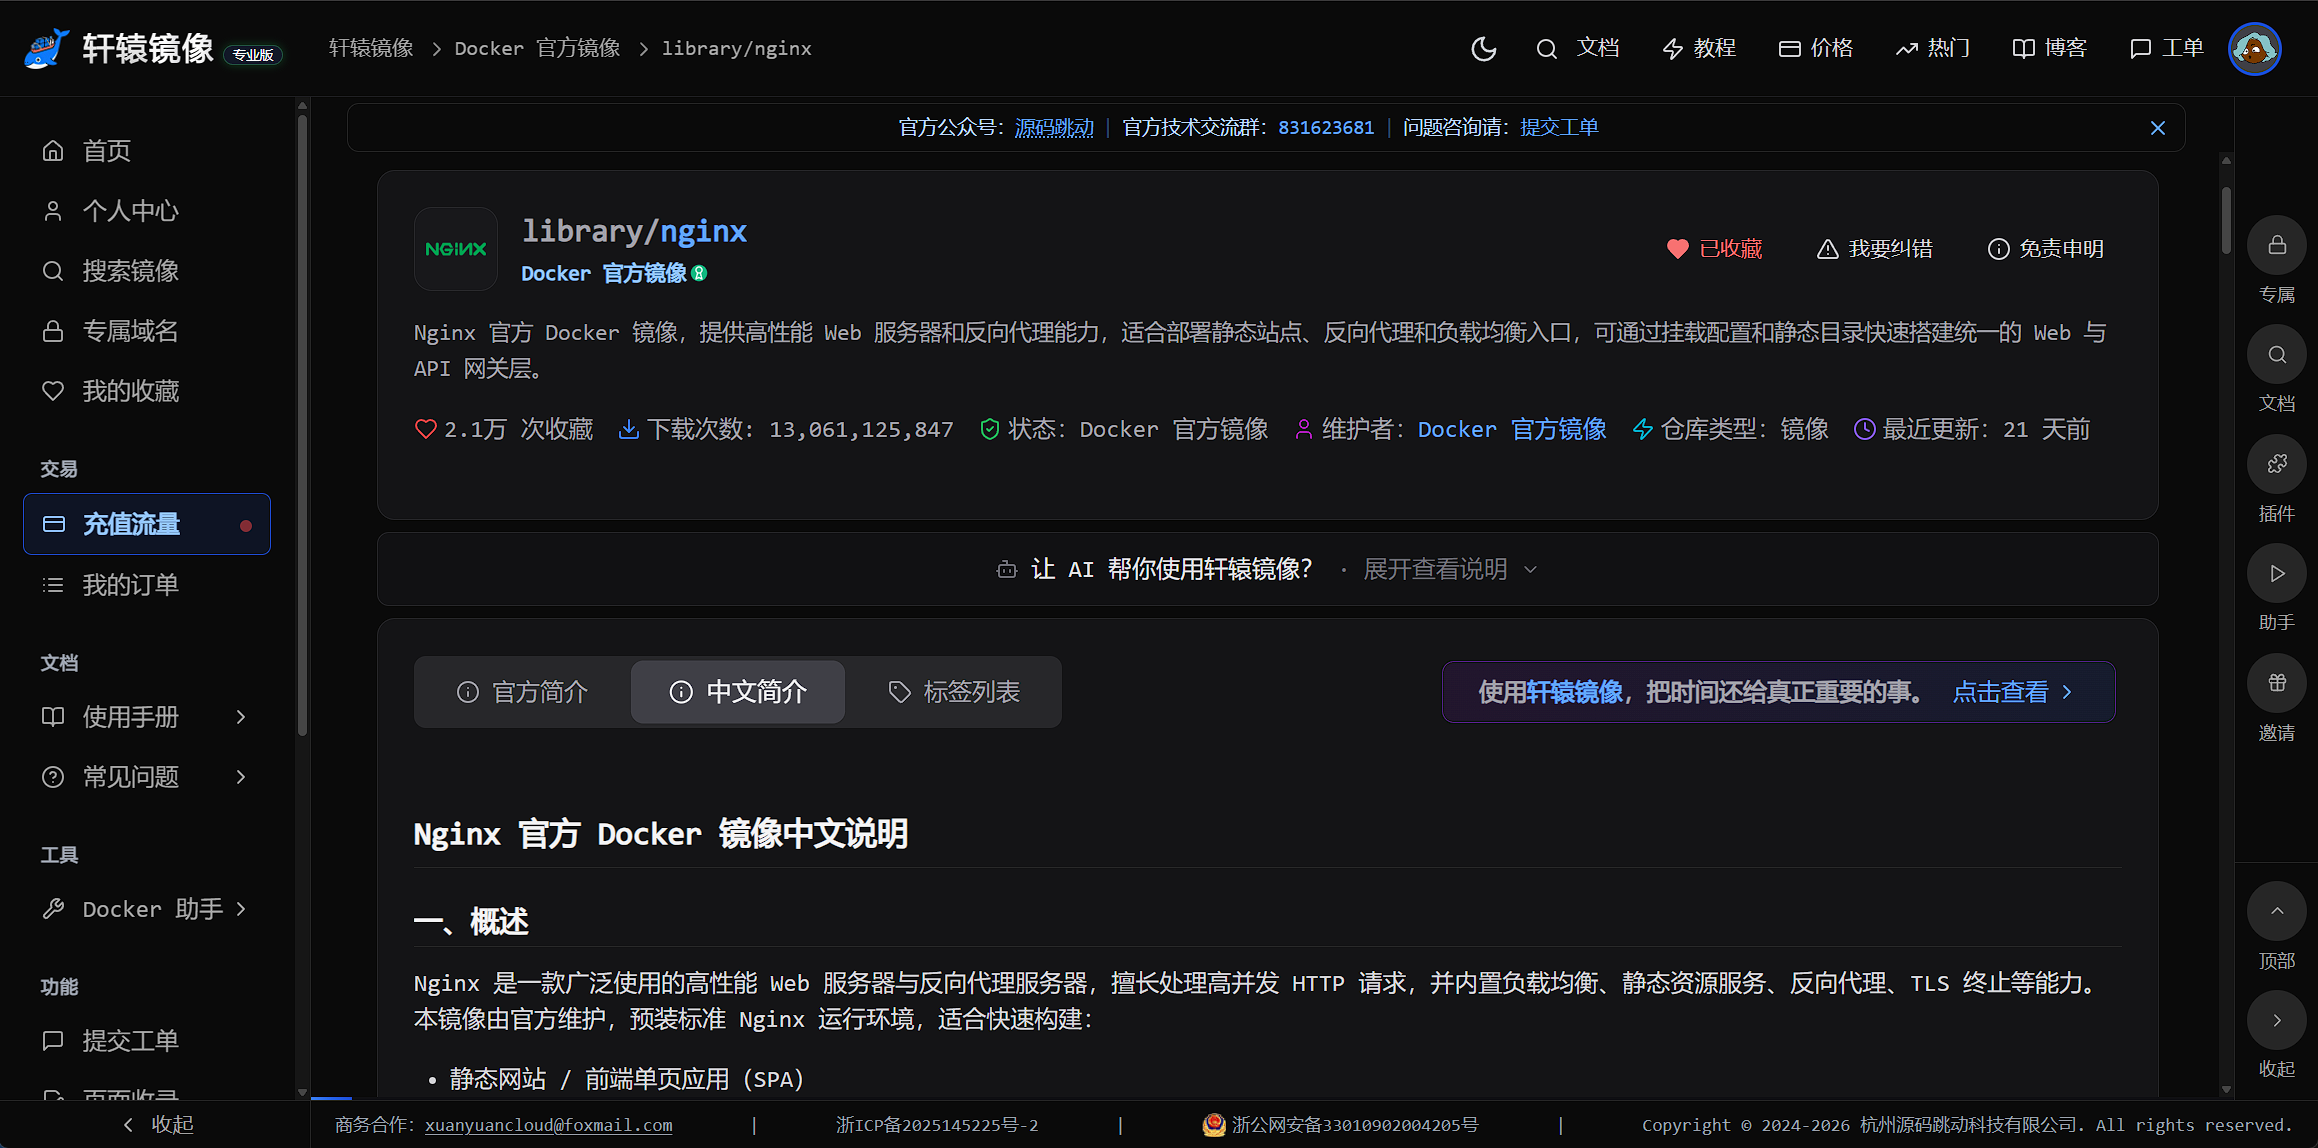Viewport: 2318px width, 1148px height.
Task: Click Docker 官方镜像 subtitle under library/nginx
Action: point(604,274)
